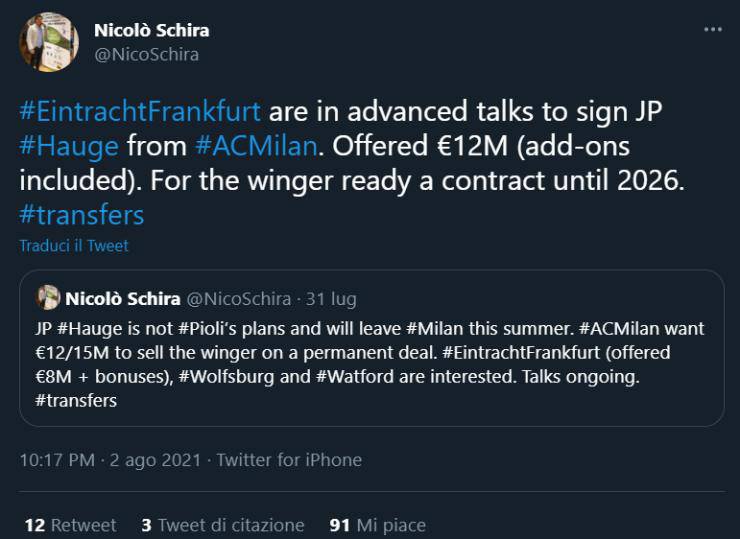Click the @NicoSchira handle under the name
740x539 pixels.
[x=146, y=55]
